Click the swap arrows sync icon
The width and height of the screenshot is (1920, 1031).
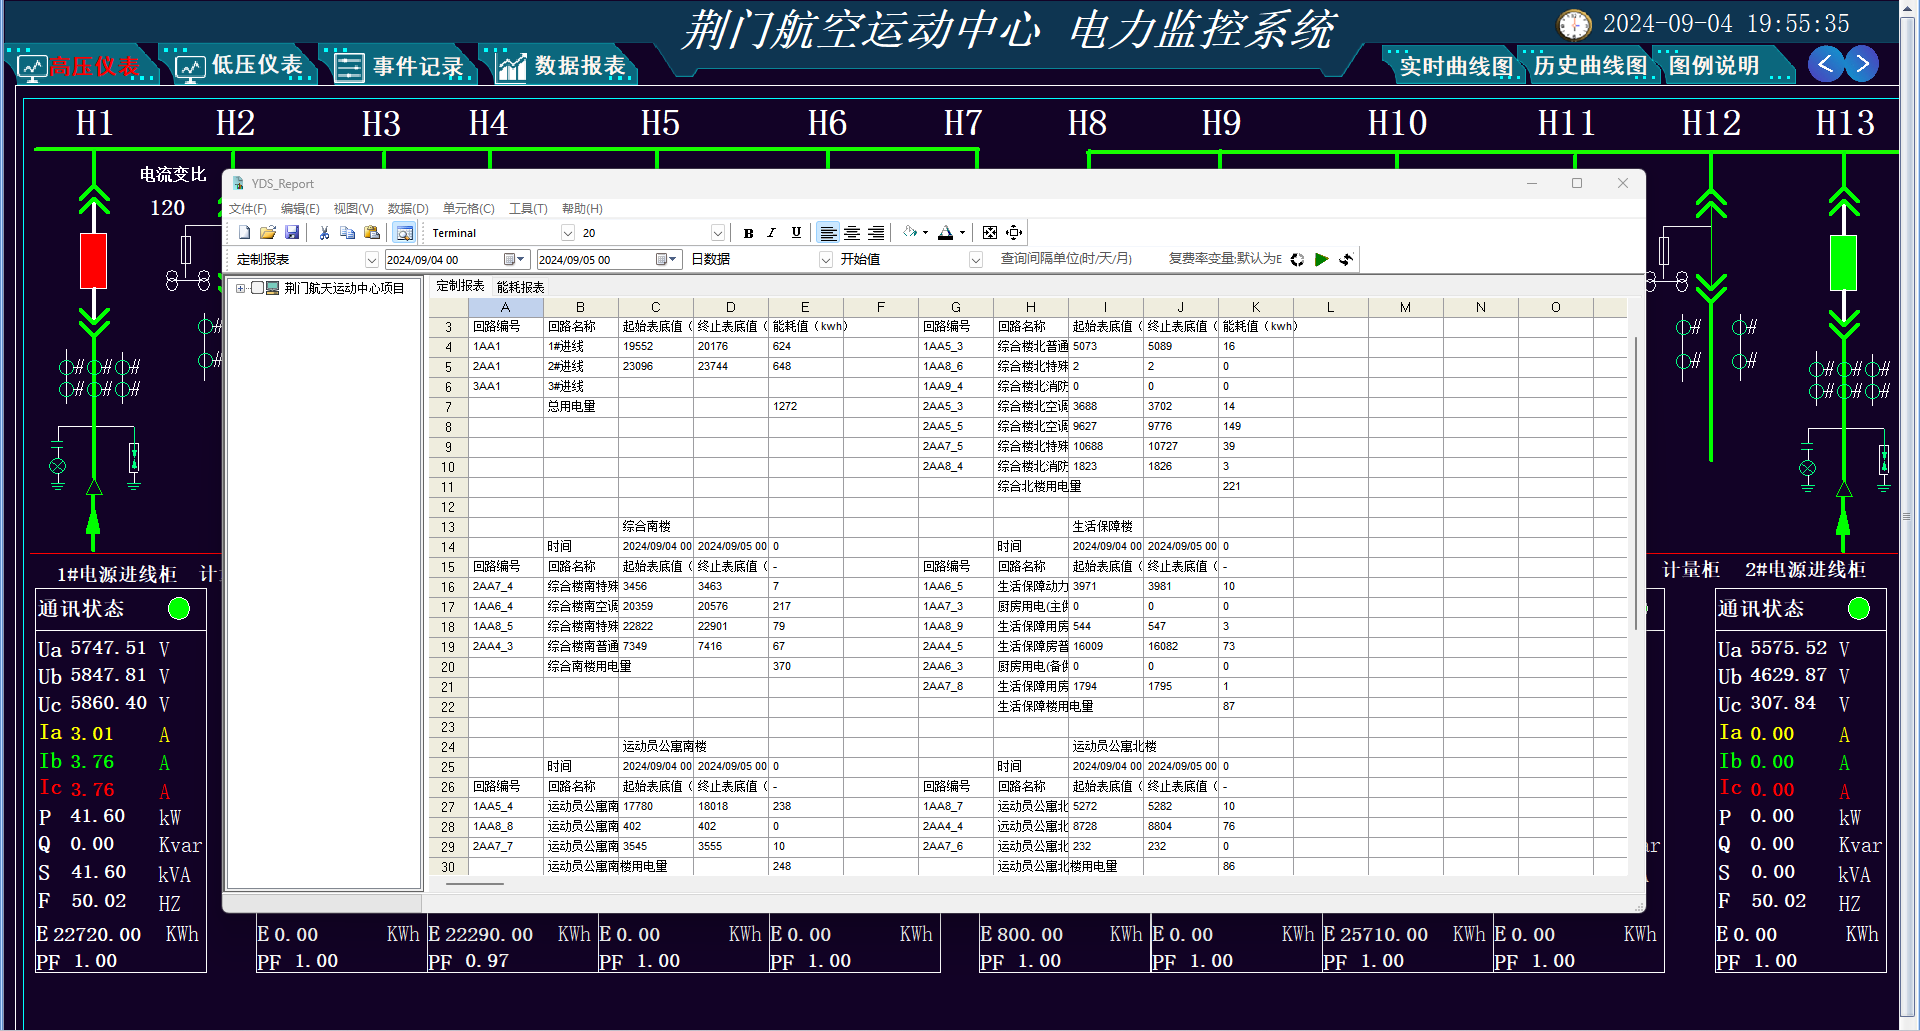[x=1346, y=259]
